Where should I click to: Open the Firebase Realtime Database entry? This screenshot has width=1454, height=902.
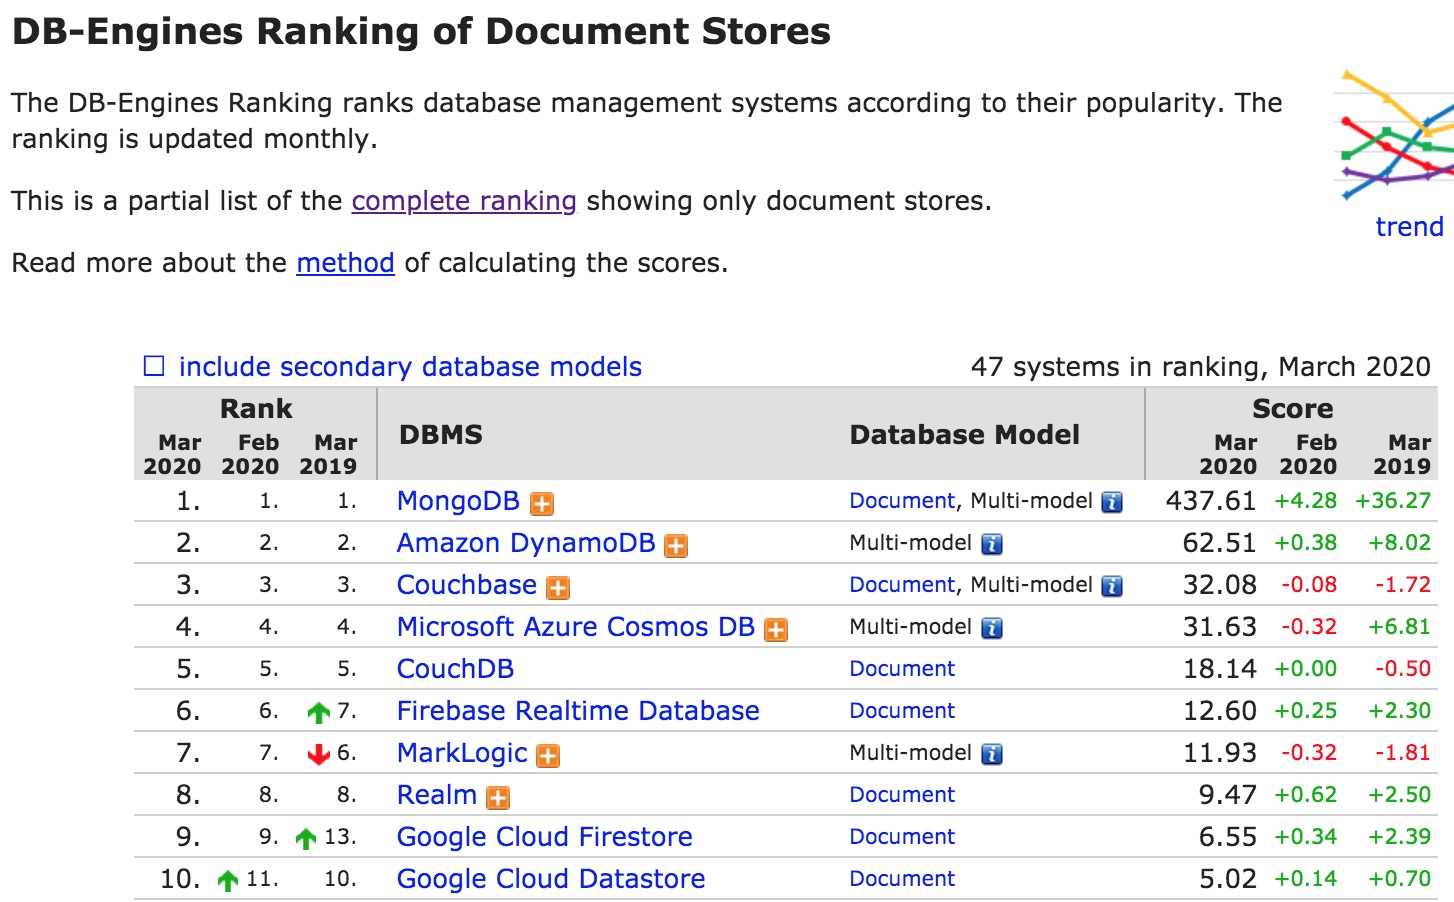click(x=578, y=711)
